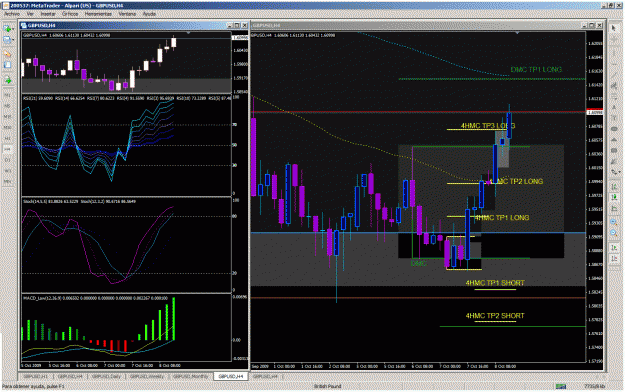Toggle the active H4 timeframe button
The image size is (625, 392).
(7, 149)
